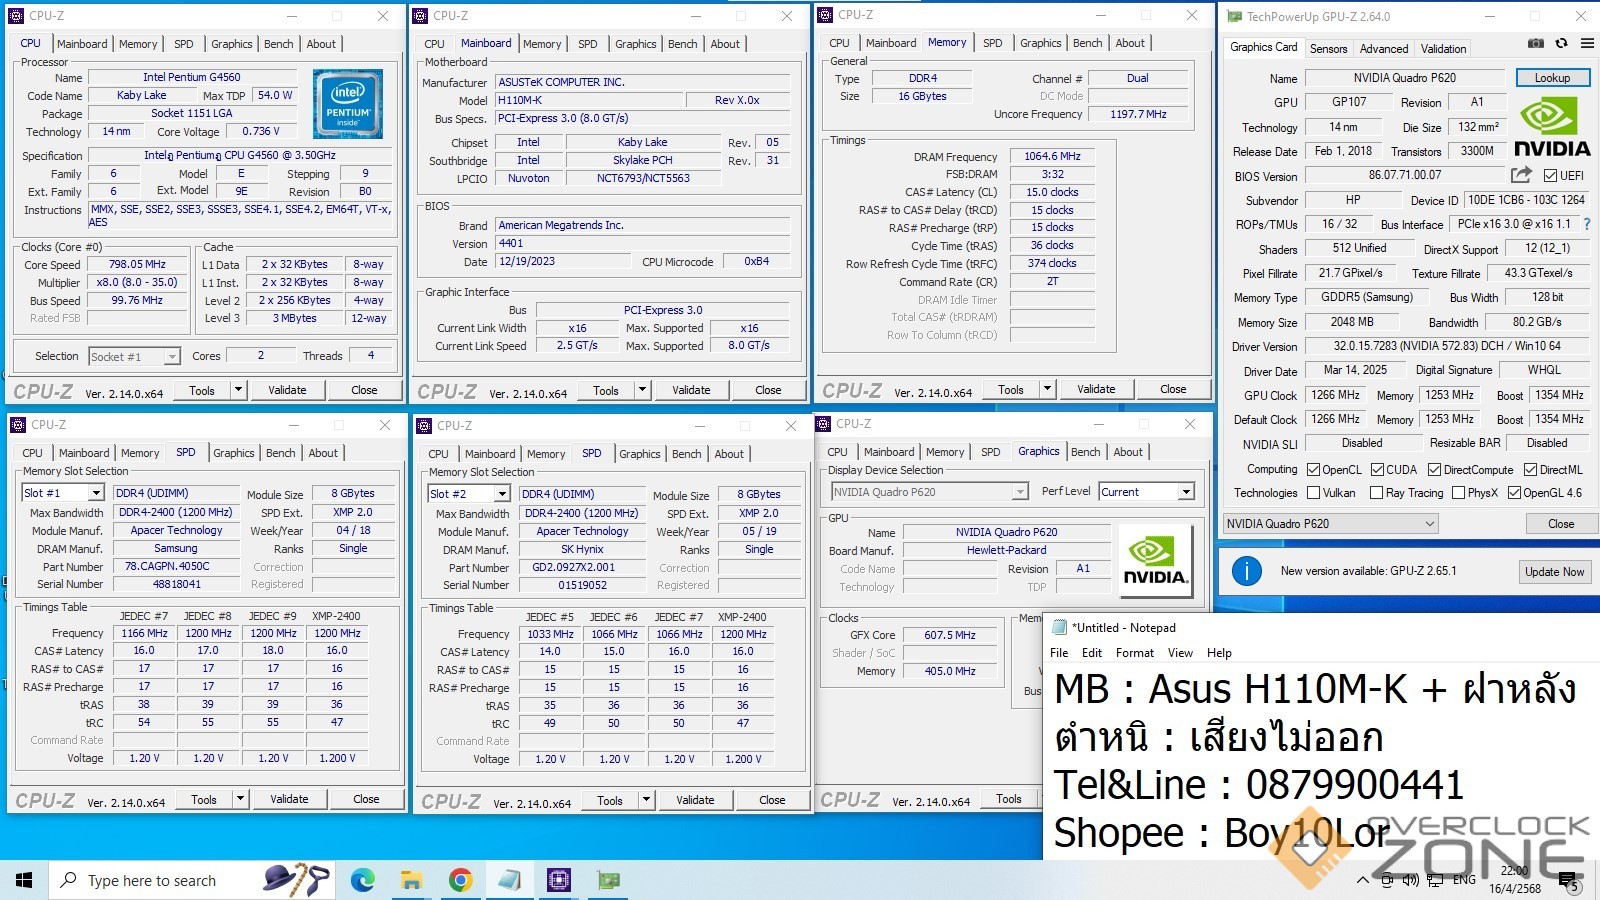Image resolution: width=1600 pixels, height=900 pixels.
Task: Toggle the UEFI checkbox in GPU-Z
Action: click(1550, 176)
